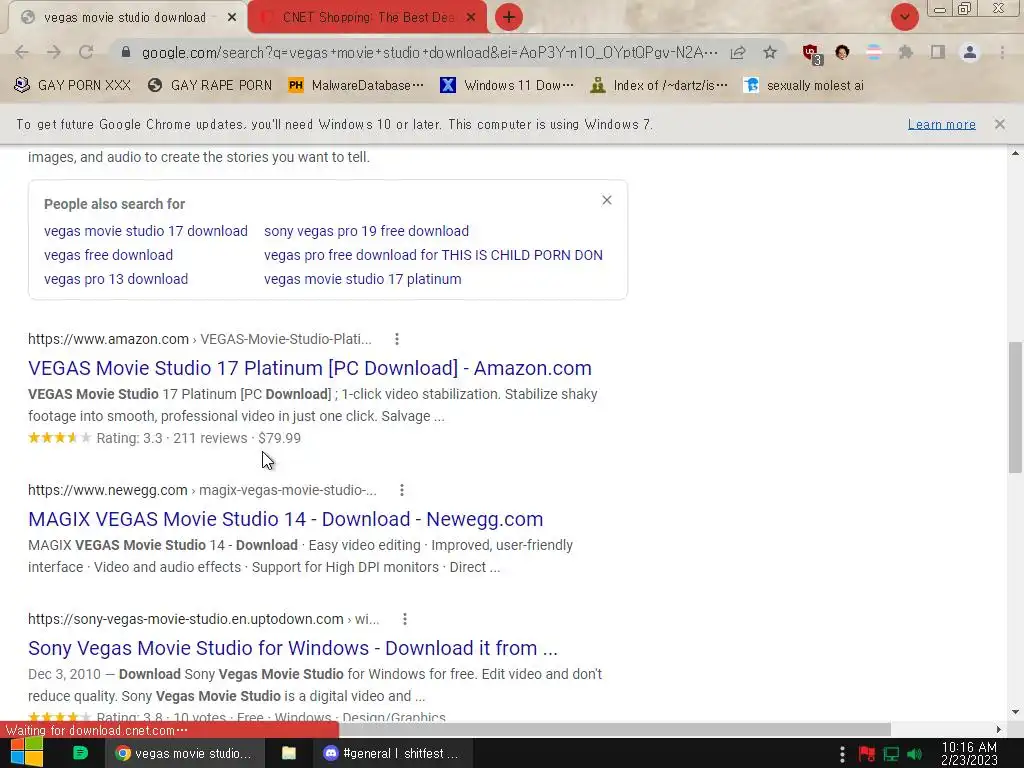
Task: Share this page using the share icon
Action: [738, 52]
